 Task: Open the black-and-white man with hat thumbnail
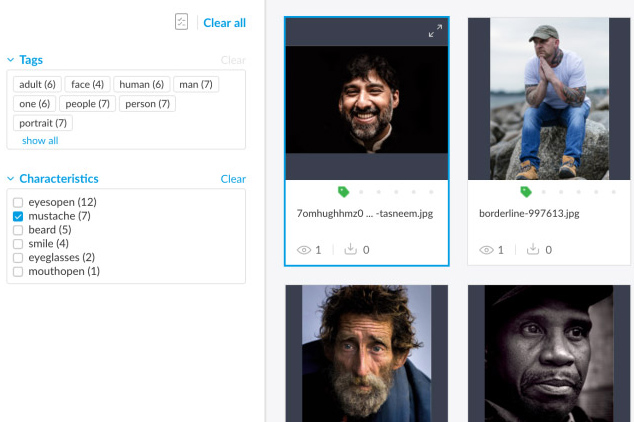[x=549, y=354]
